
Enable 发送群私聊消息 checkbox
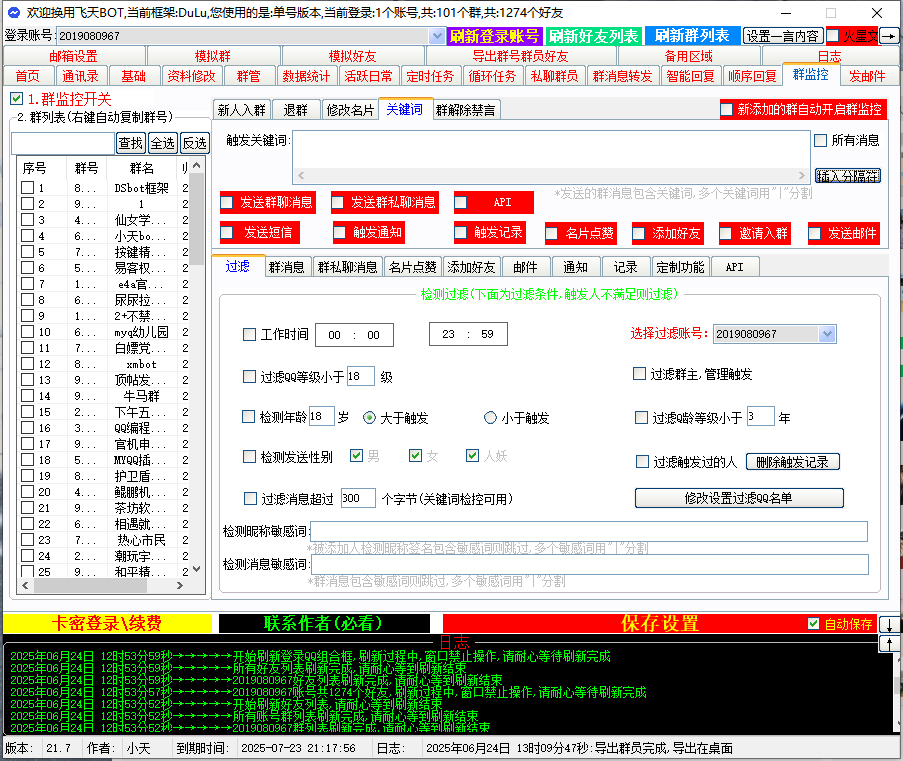coord(338,202)
